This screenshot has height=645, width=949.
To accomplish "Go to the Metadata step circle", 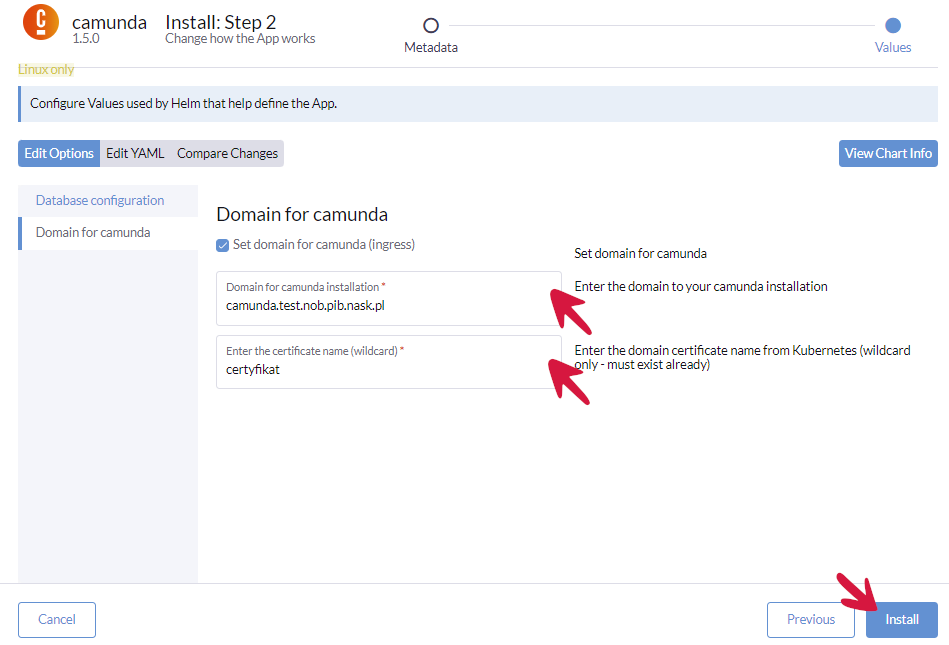I will 431,26.
